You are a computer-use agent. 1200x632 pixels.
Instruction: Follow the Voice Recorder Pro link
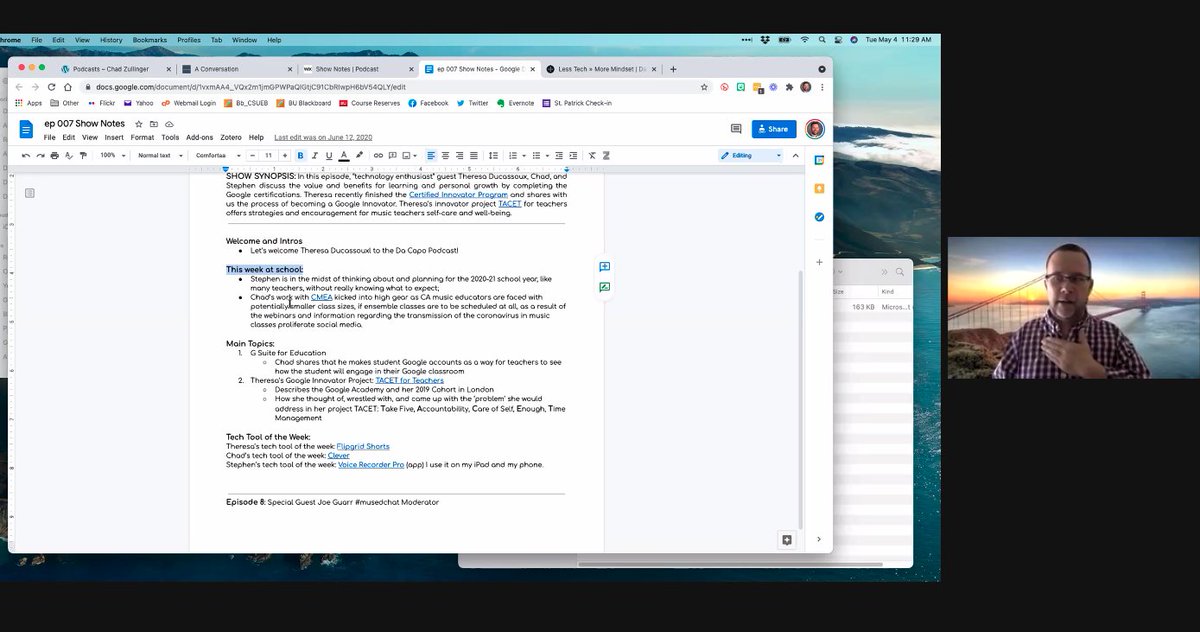pos(371,465)
